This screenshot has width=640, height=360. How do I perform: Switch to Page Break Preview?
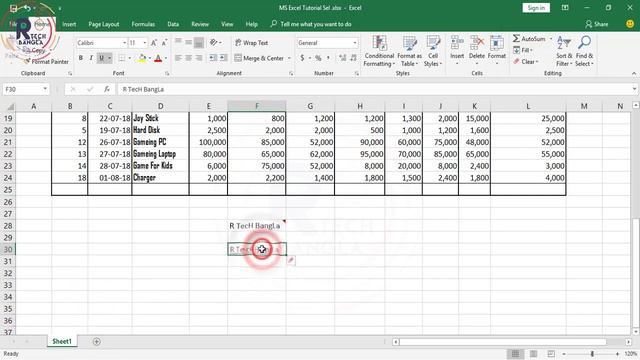pyautogui.click(x=551, y=353)
